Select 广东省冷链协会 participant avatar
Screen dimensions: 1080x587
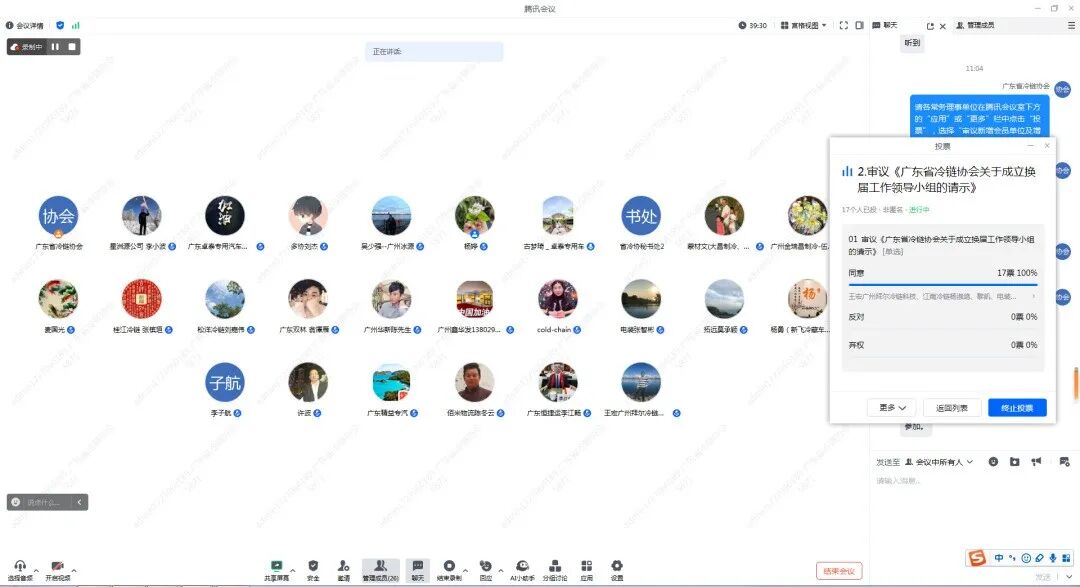point(59,216)
